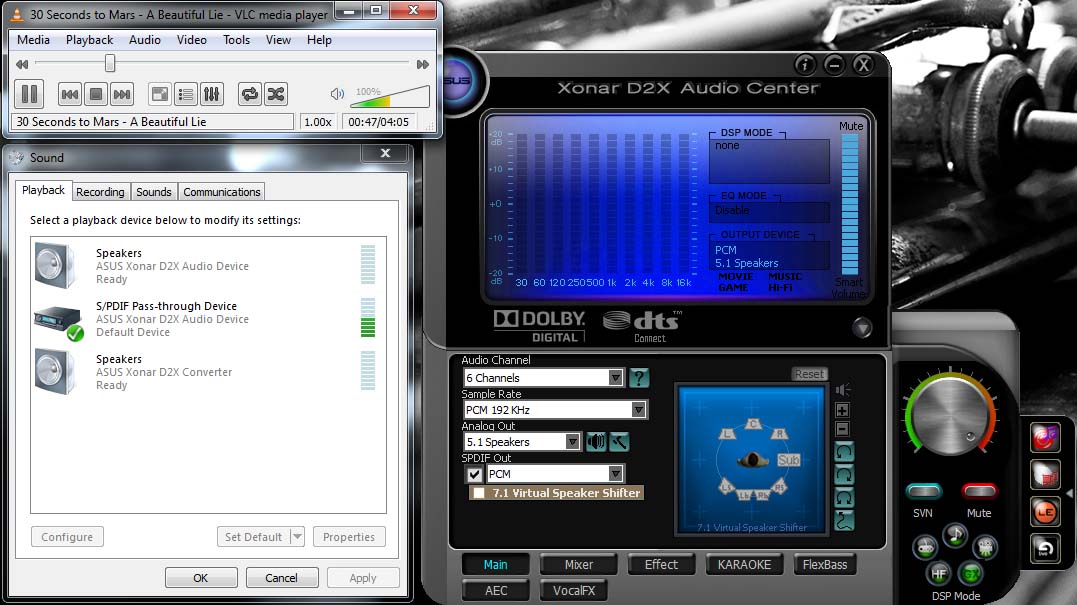Click the 1.00x playback speed indicator
Screen dimensions: 1077x605
click(x=318, y=122)
